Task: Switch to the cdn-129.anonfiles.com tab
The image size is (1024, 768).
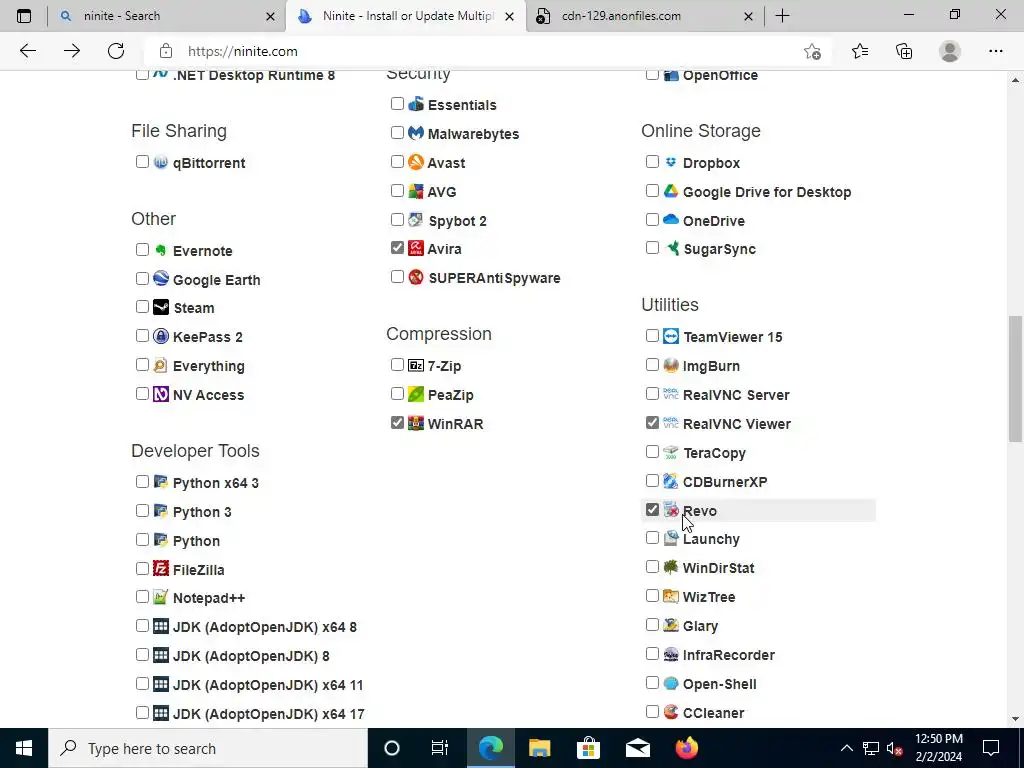Action: coord(643,16)
